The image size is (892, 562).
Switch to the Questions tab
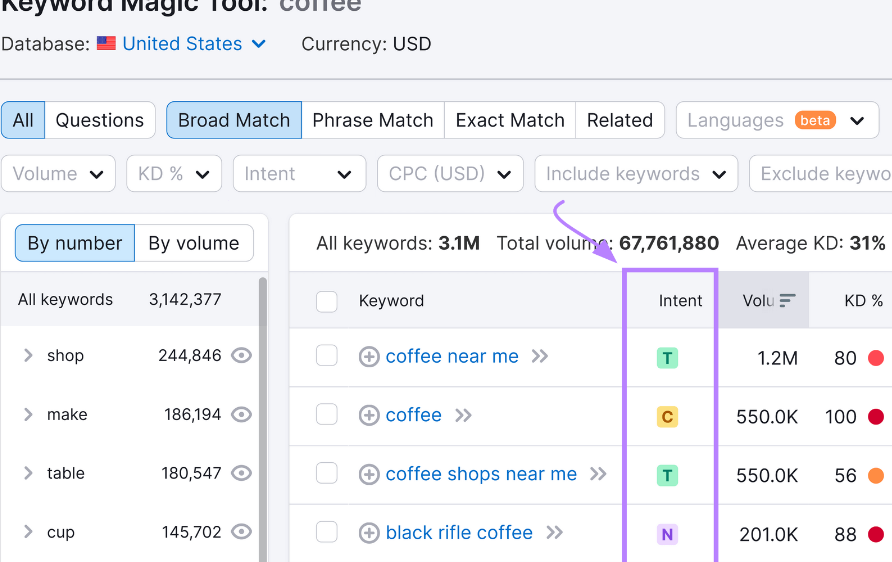click(x=99, y=120)
